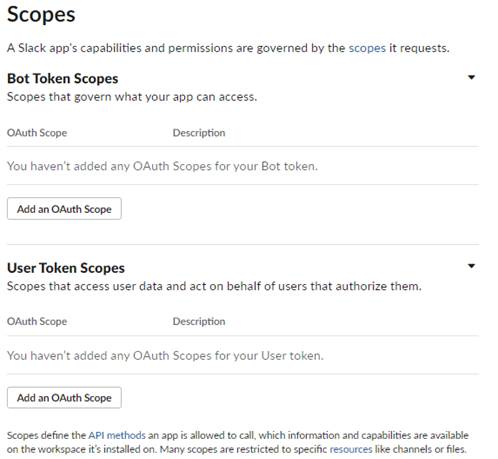Image resolution: width=498 pixels, height=459 pixels.
Task: Select the User Token Scopes heading
Action: (x=66, y=268)
